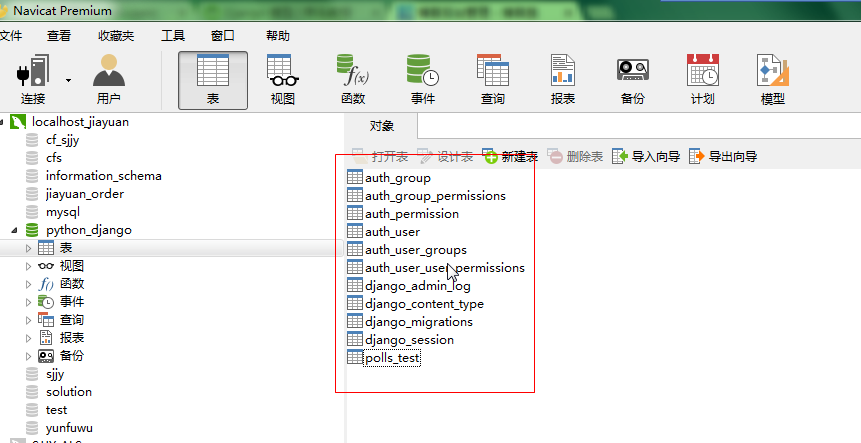This screenshot has width=861, height=443.
Task: Open the 连接 connection toolbar icon
Action: (33, 80)
